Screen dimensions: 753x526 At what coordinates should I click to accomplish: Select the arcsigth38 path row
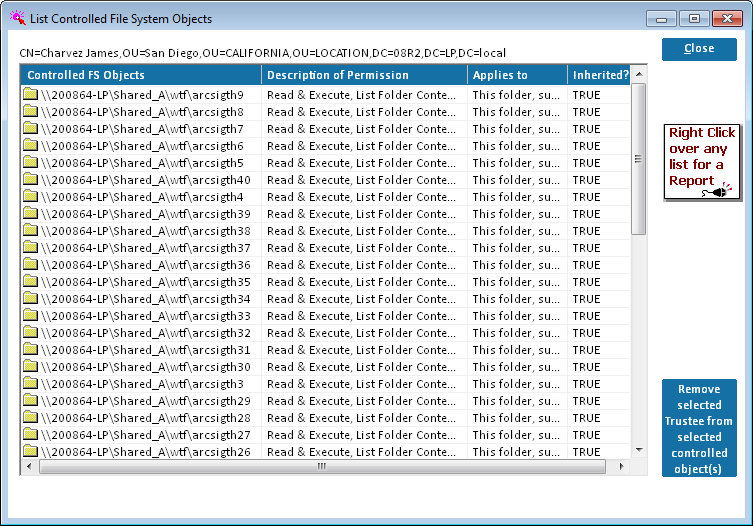tap(146, 231)
